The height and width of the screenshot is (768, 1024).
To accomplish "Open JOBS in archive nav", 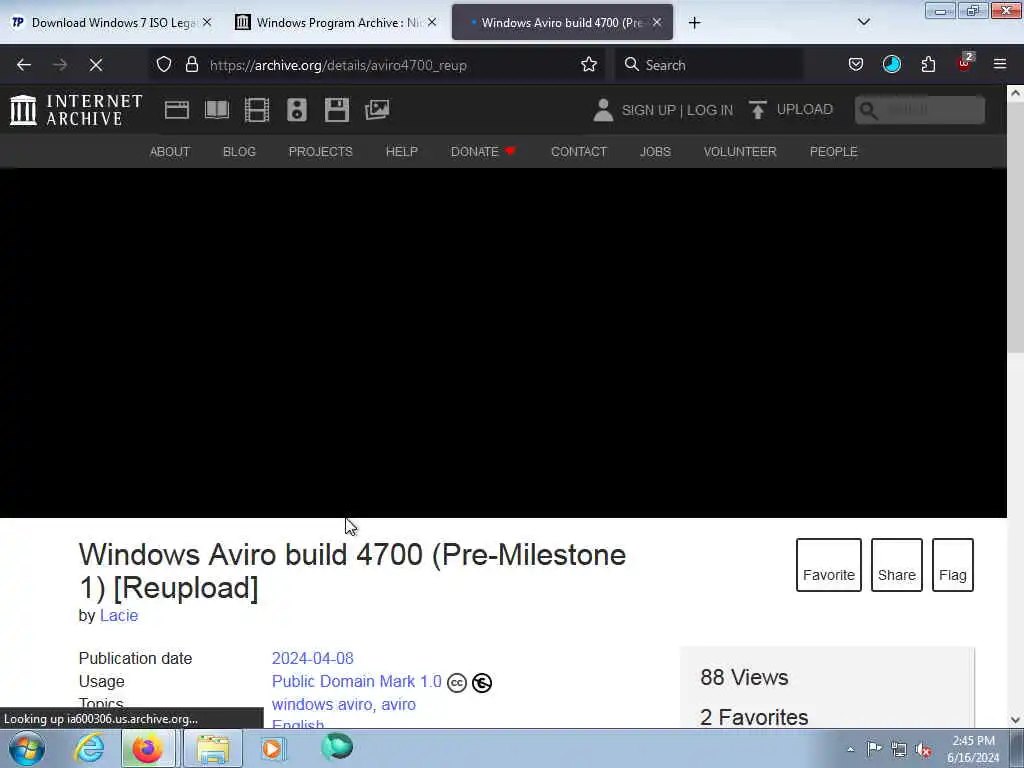I will (655, 152).
